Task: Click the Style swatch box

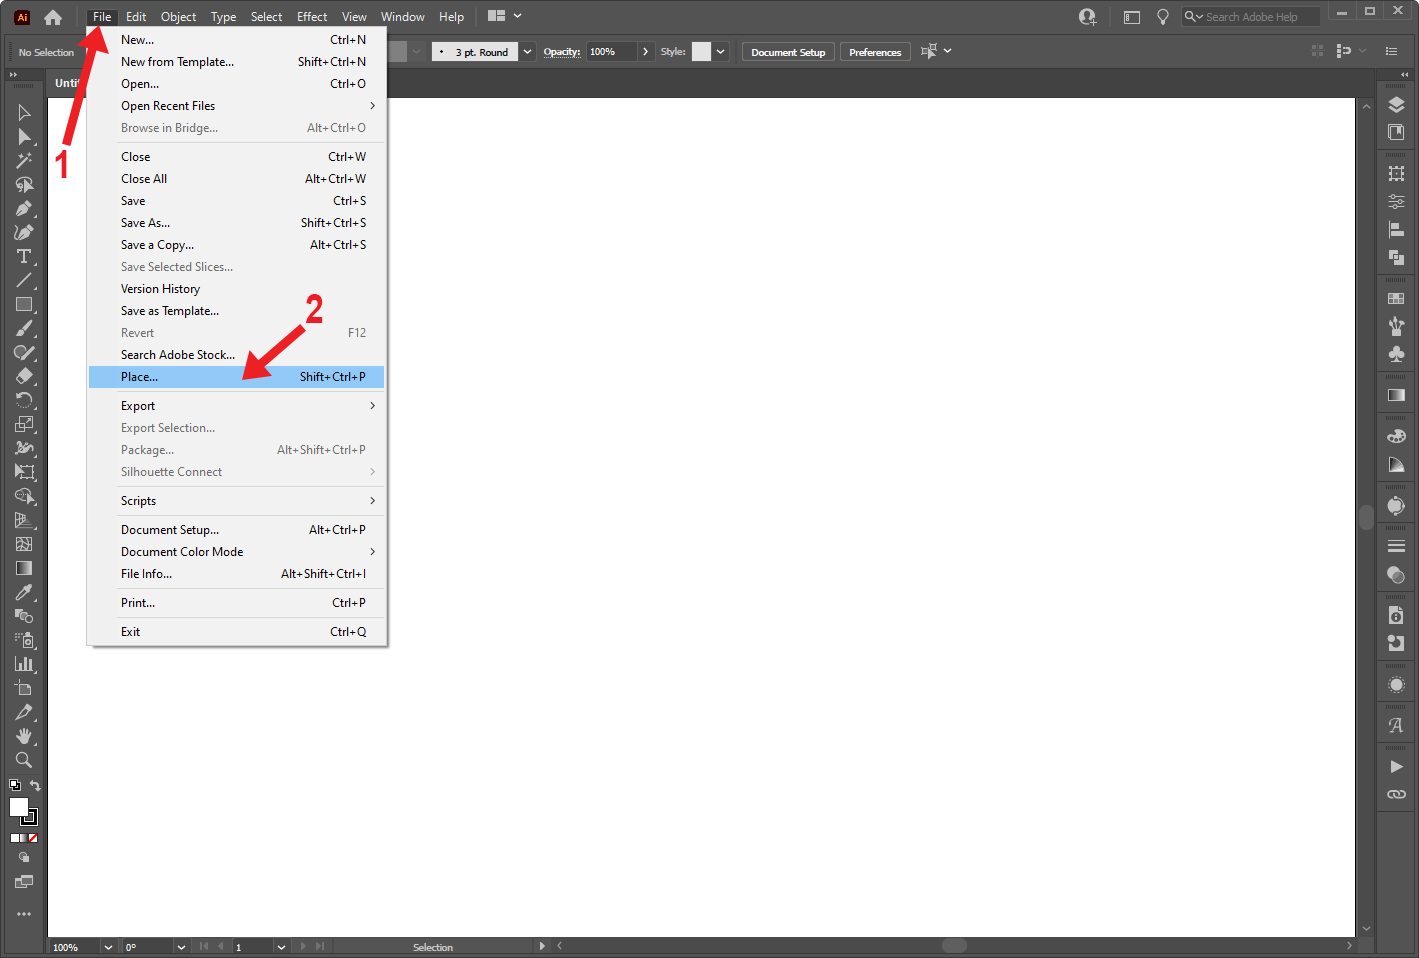Action: coord(701,52)
